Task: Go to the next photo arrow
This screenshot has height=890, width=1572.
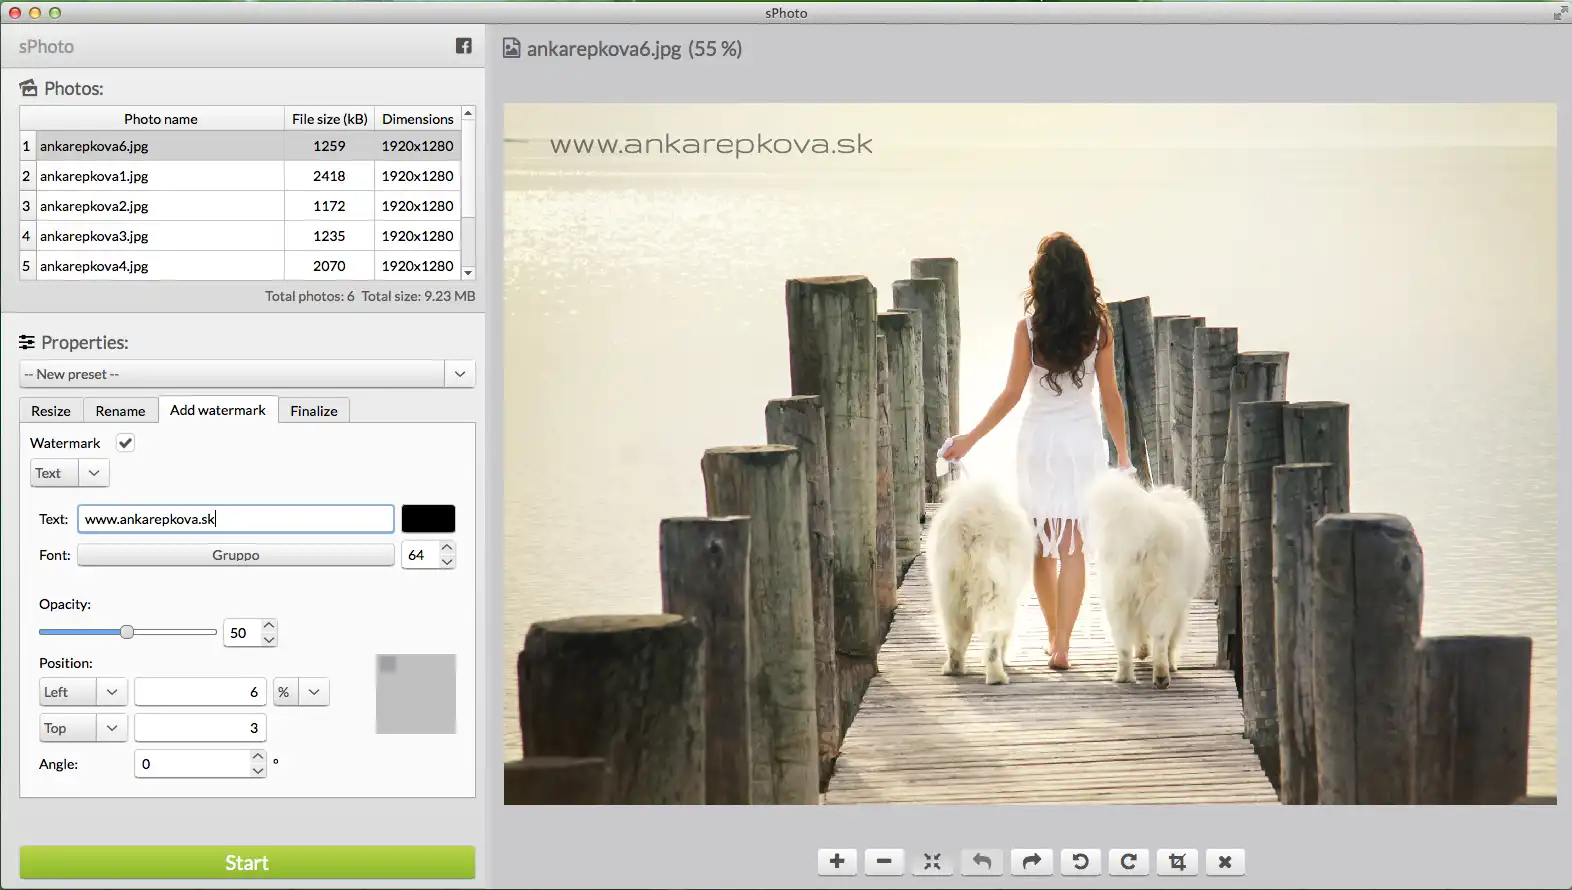Action: (1031, 861)
